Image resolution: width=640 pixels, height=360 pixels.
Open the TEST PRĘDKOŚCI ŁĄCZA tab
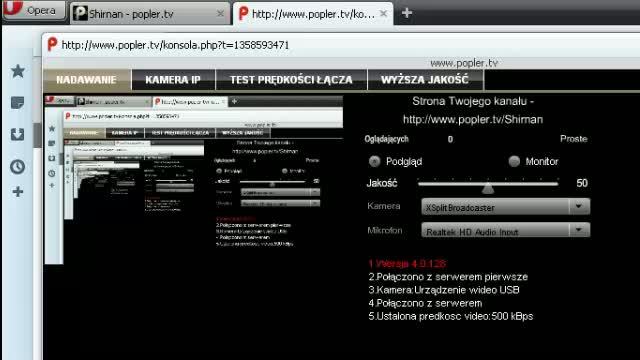point(291,80)
